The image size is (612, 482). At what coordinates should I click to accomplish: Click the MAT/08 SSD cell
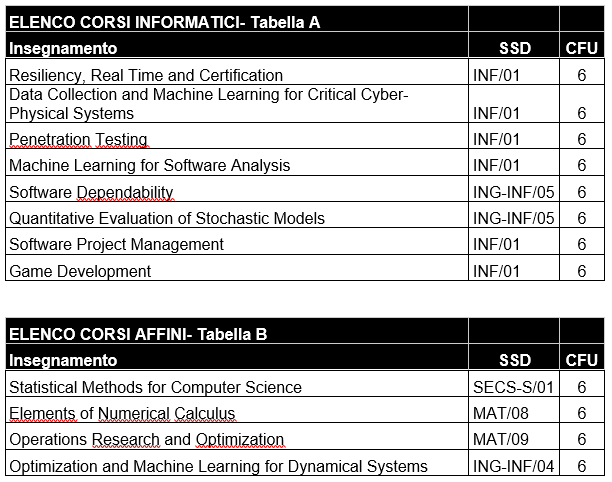click(514, 410)
